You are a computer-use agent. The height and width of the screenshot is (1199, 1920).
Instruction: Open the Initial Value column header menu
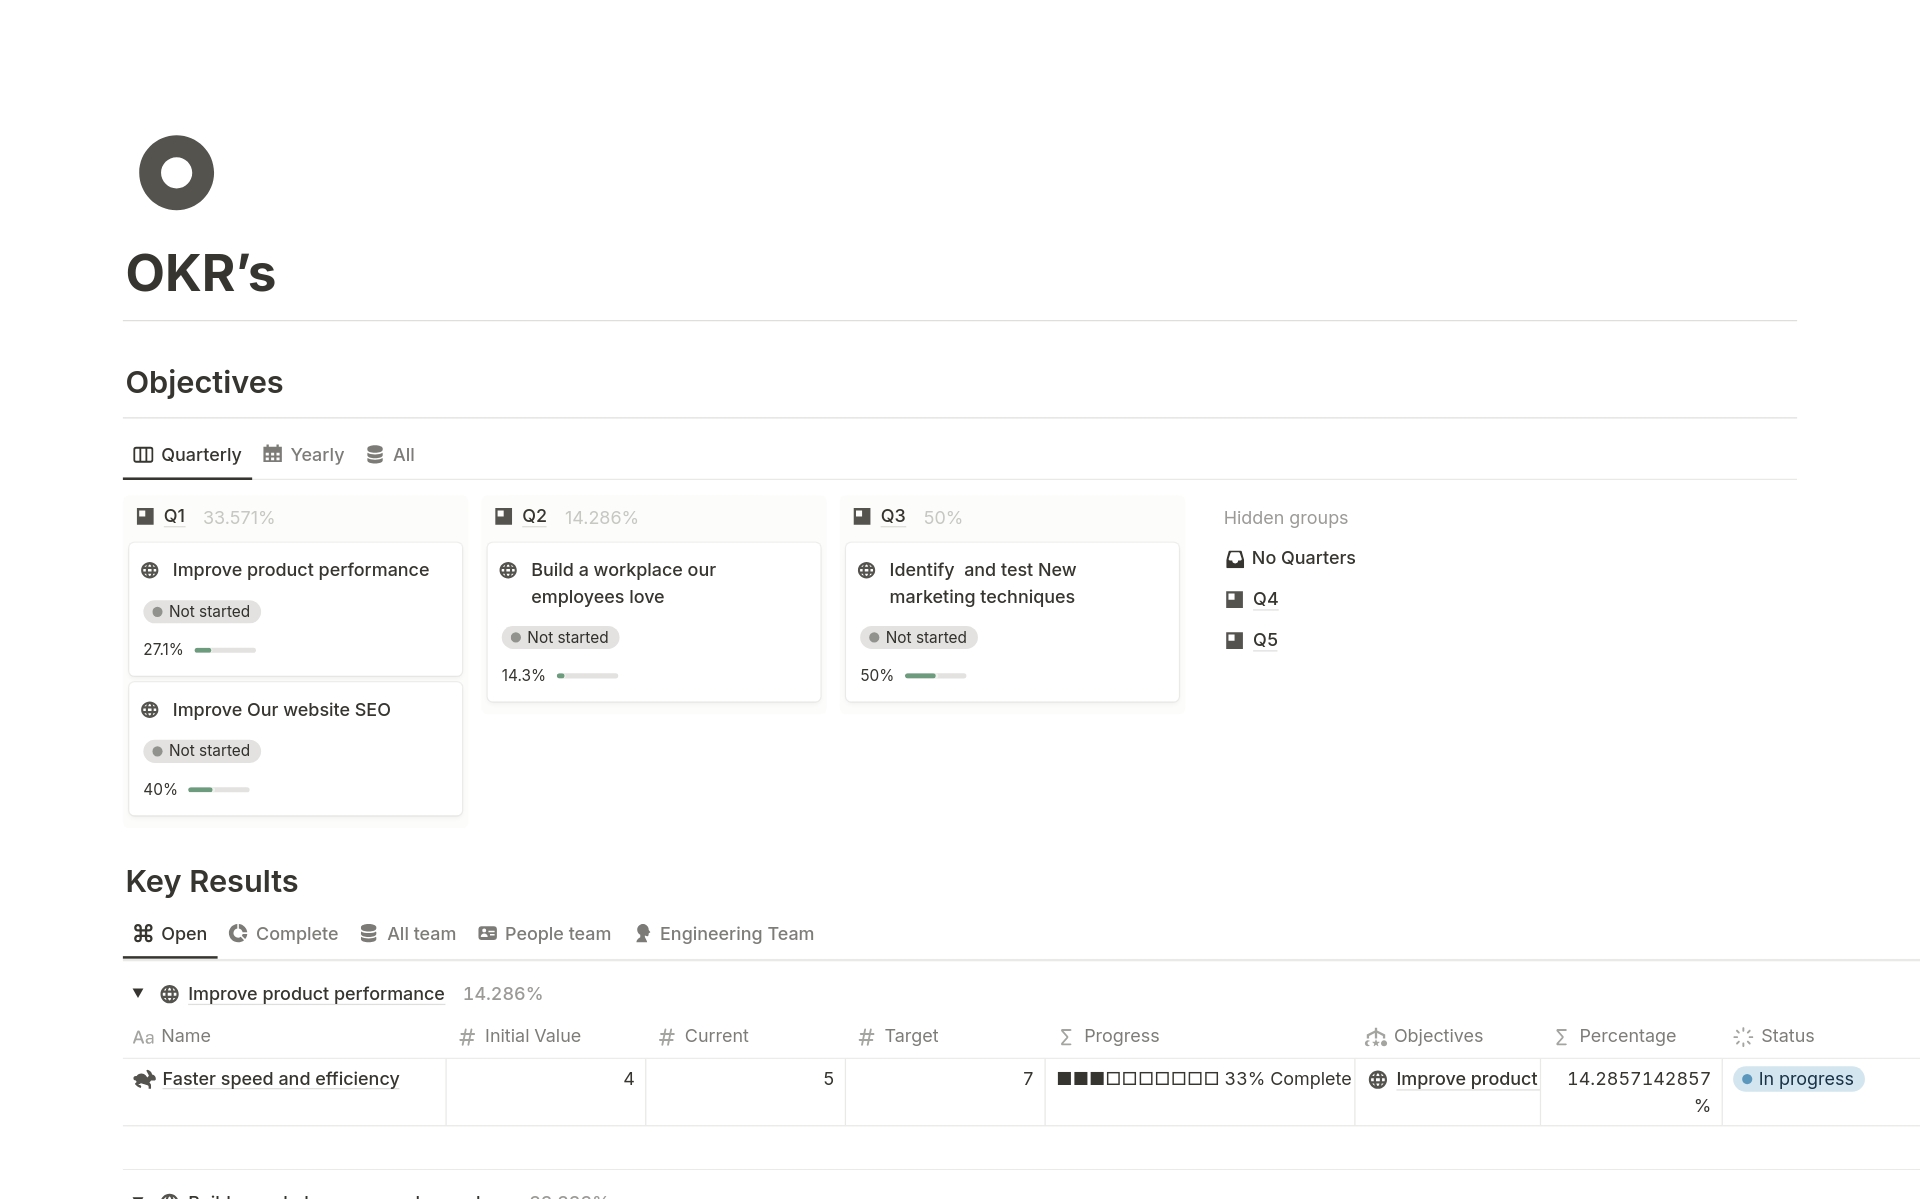point(532,1036)
